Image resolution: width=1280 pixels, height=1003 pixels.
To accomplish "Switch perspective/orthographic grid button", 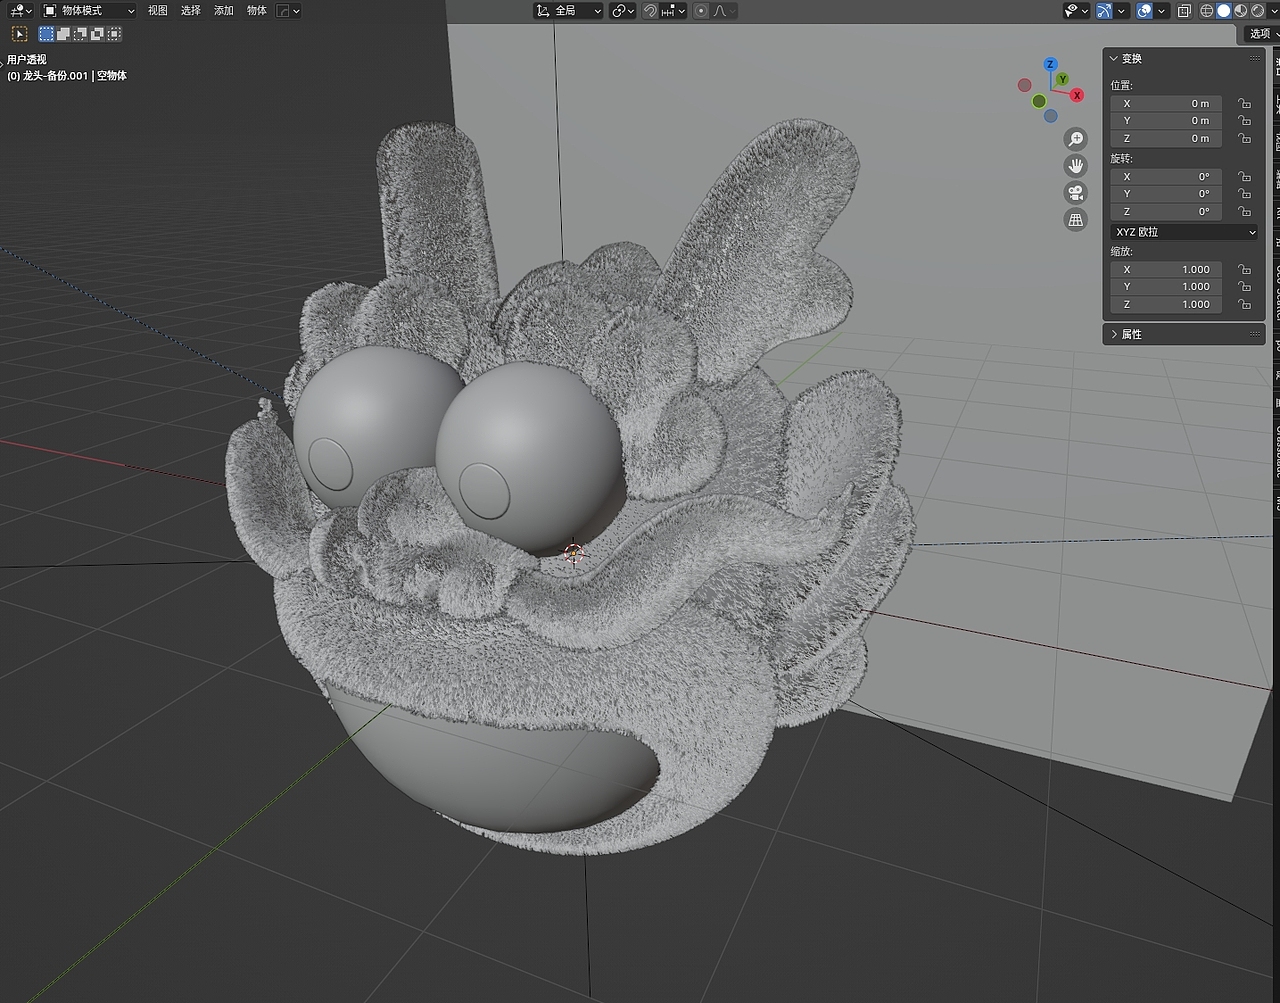I will click(x=1076, y=220).
